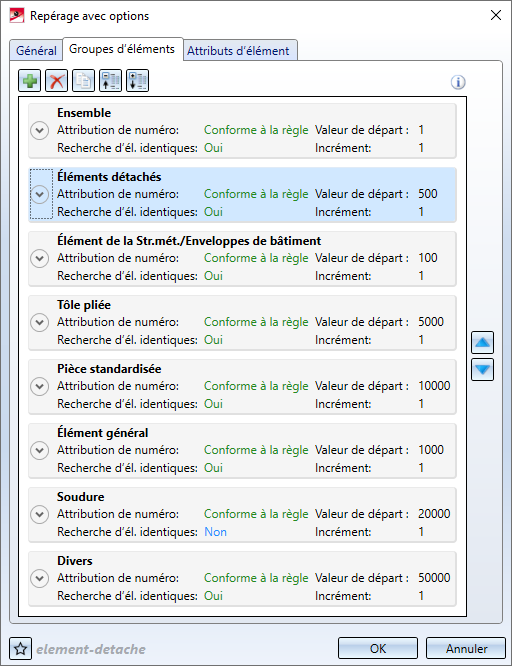Select the Pièce standardisée group title
Viewport: 512px width, 666px height.
109,369
